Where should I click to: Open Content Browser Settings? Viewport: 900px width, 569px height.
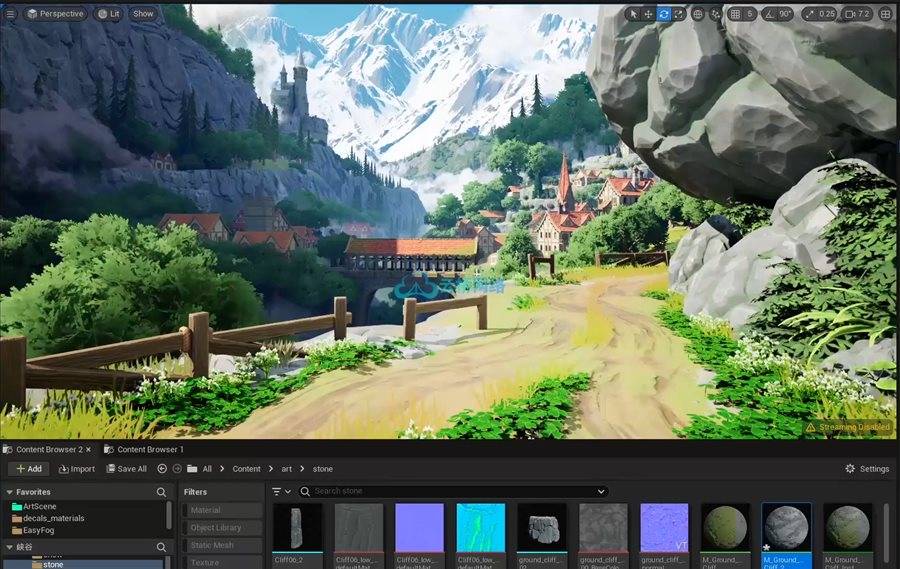click(x=867, y=469)
